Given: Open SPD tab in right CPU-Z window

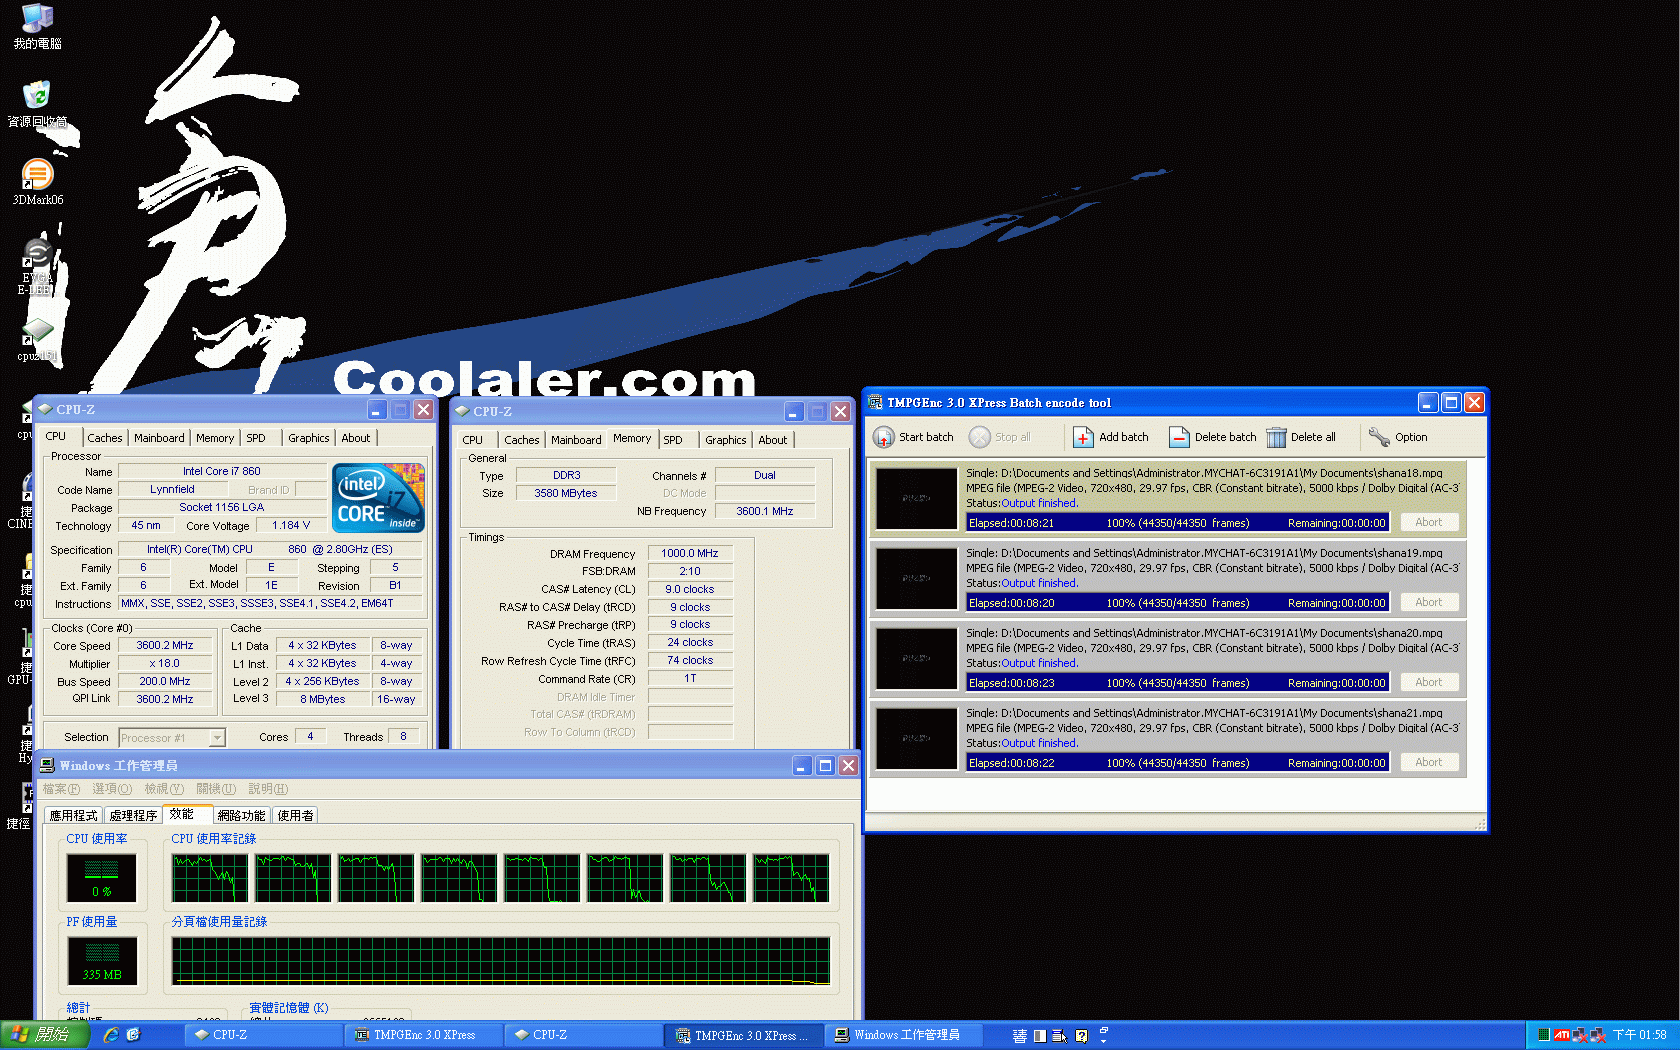Looking at the screenshot, I should pos(673,440).
